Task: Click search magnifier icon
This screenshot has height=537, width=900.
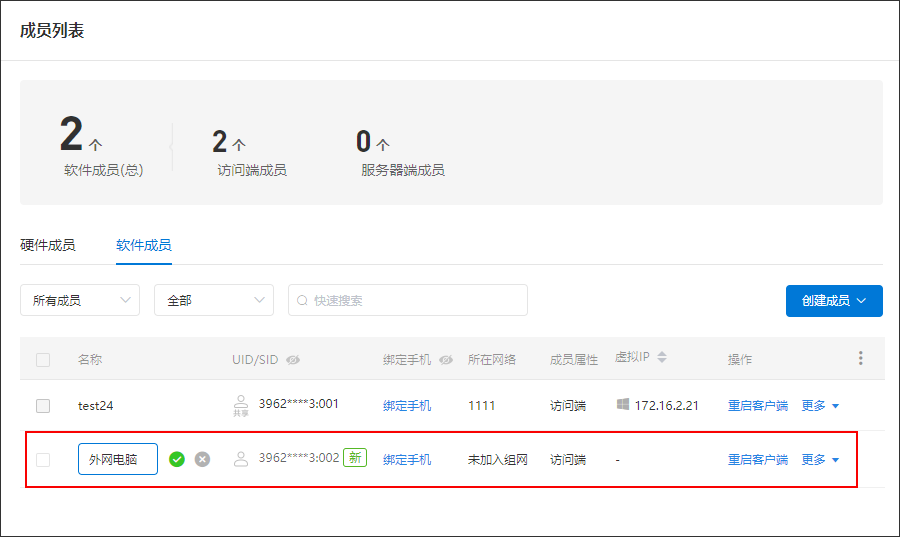Action: tap(302, 300)
